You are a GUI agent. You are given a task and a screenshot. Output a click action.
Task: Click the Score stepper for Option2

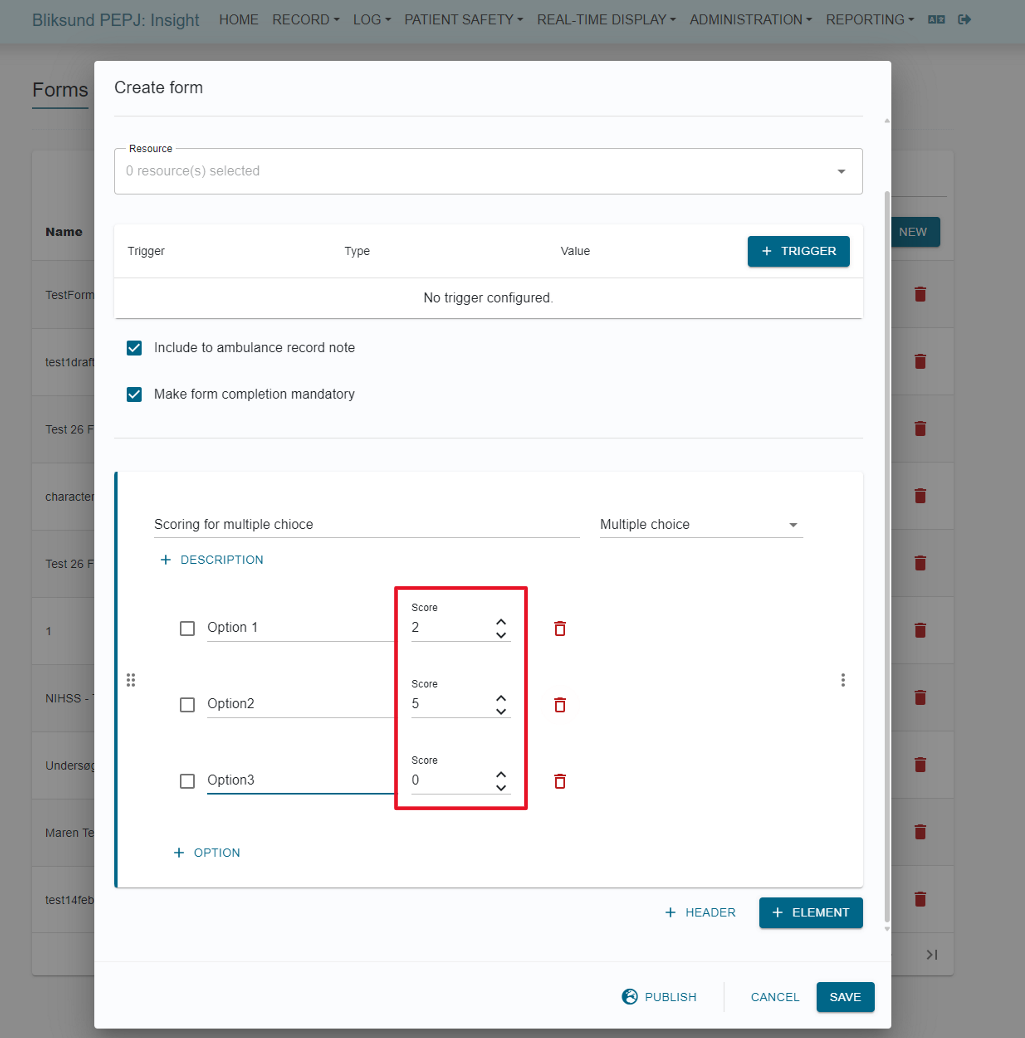point(501,704)
